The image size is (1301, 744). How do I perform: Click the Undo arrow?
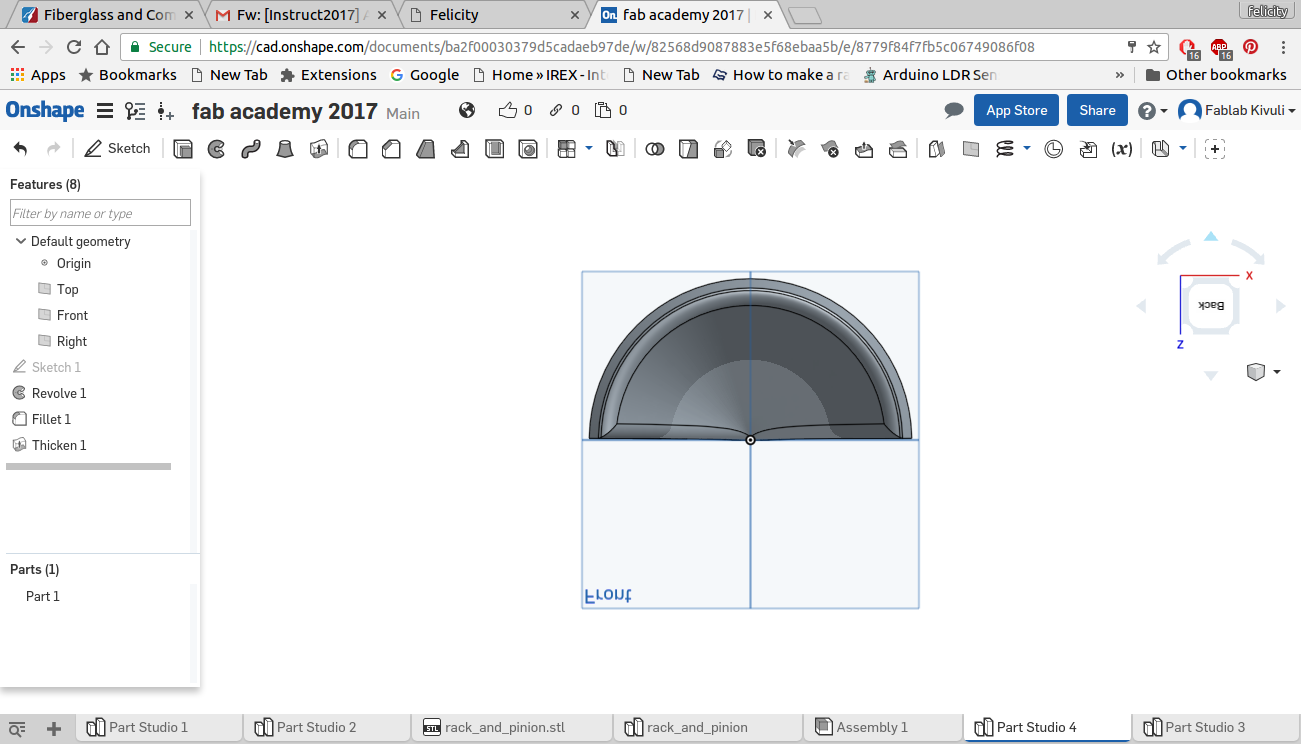(x=21, y=149)
